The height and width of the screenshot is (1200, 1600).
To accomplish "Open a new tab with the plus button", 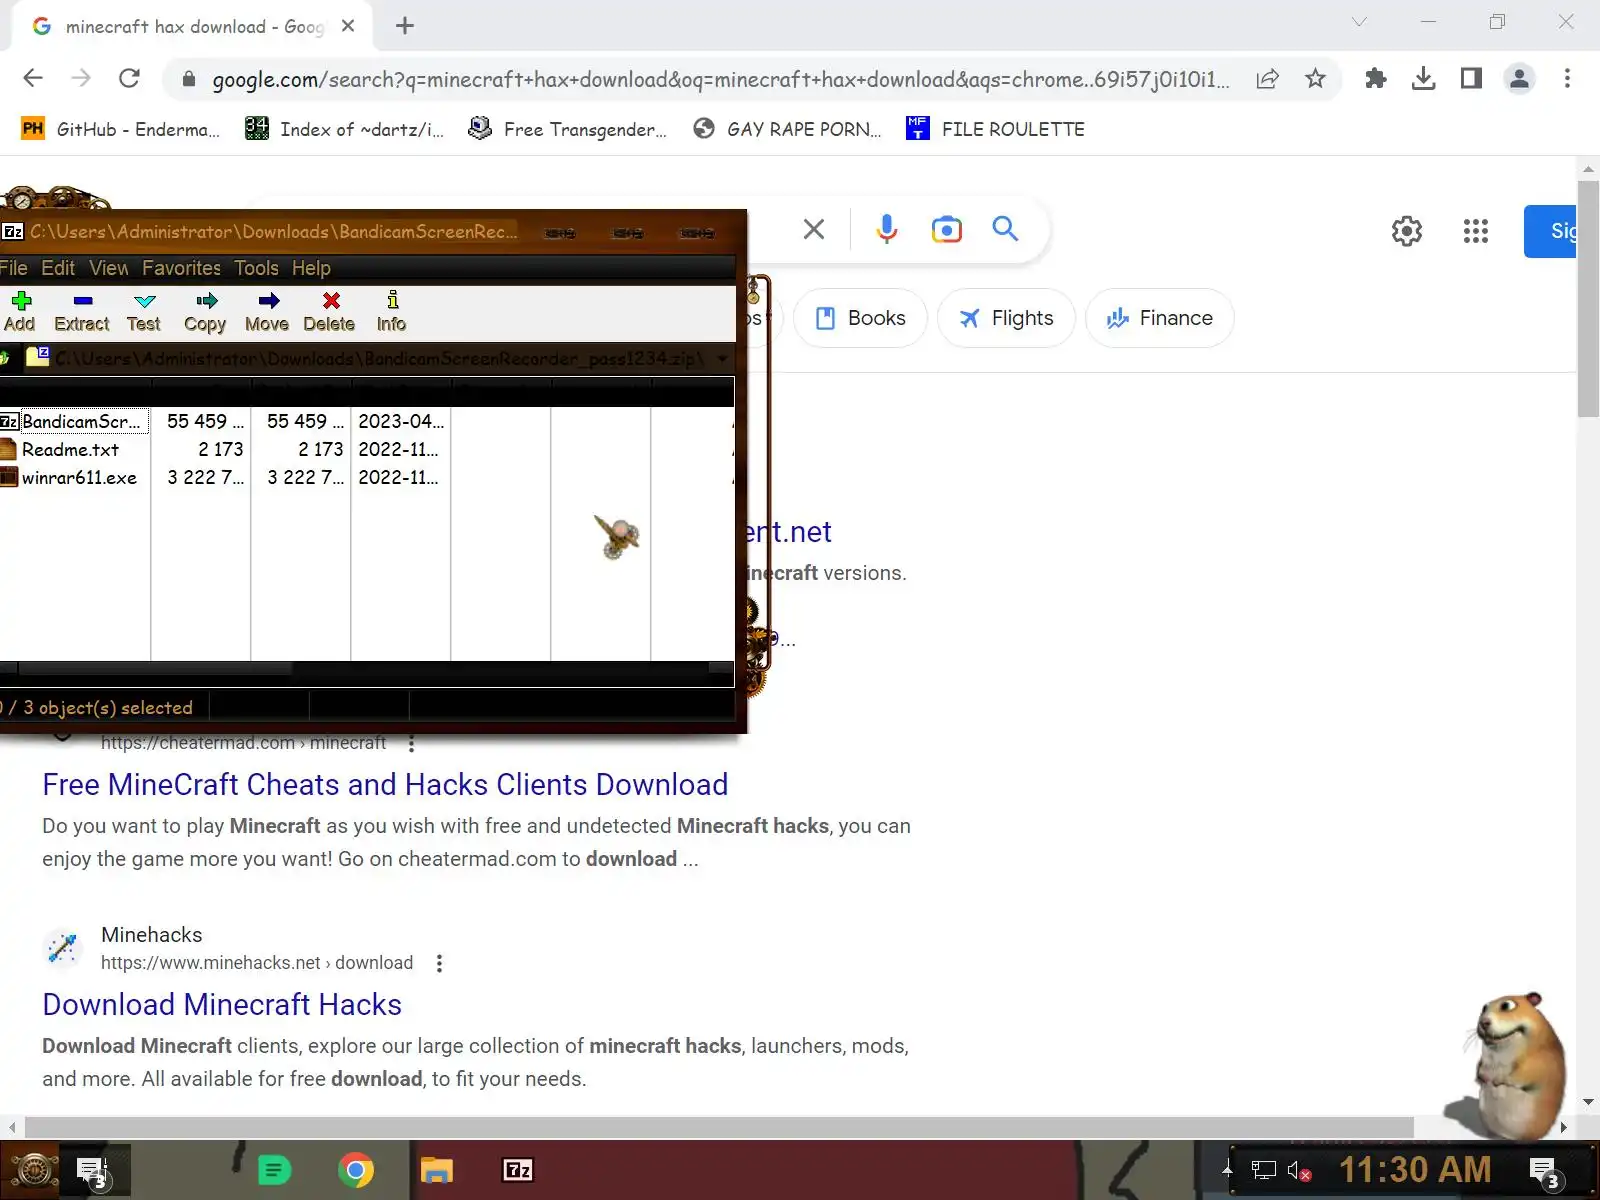I will [x=405, y=26].
